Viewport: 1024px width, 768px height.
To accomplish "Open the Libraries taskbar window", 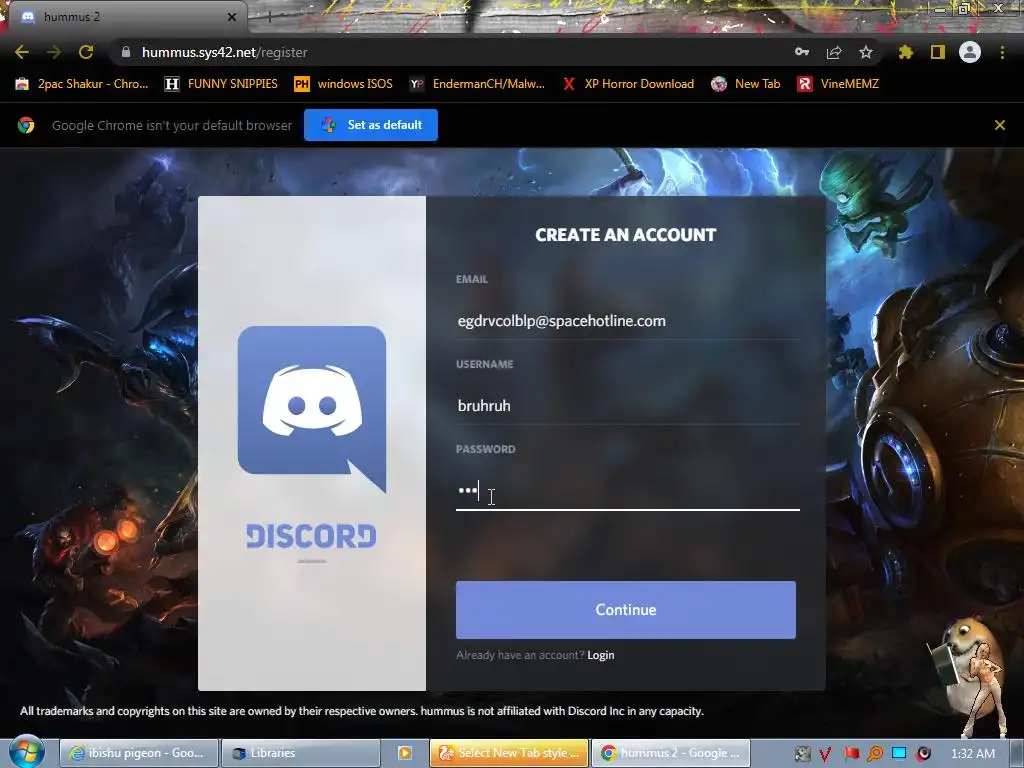I will pos(300,753).
